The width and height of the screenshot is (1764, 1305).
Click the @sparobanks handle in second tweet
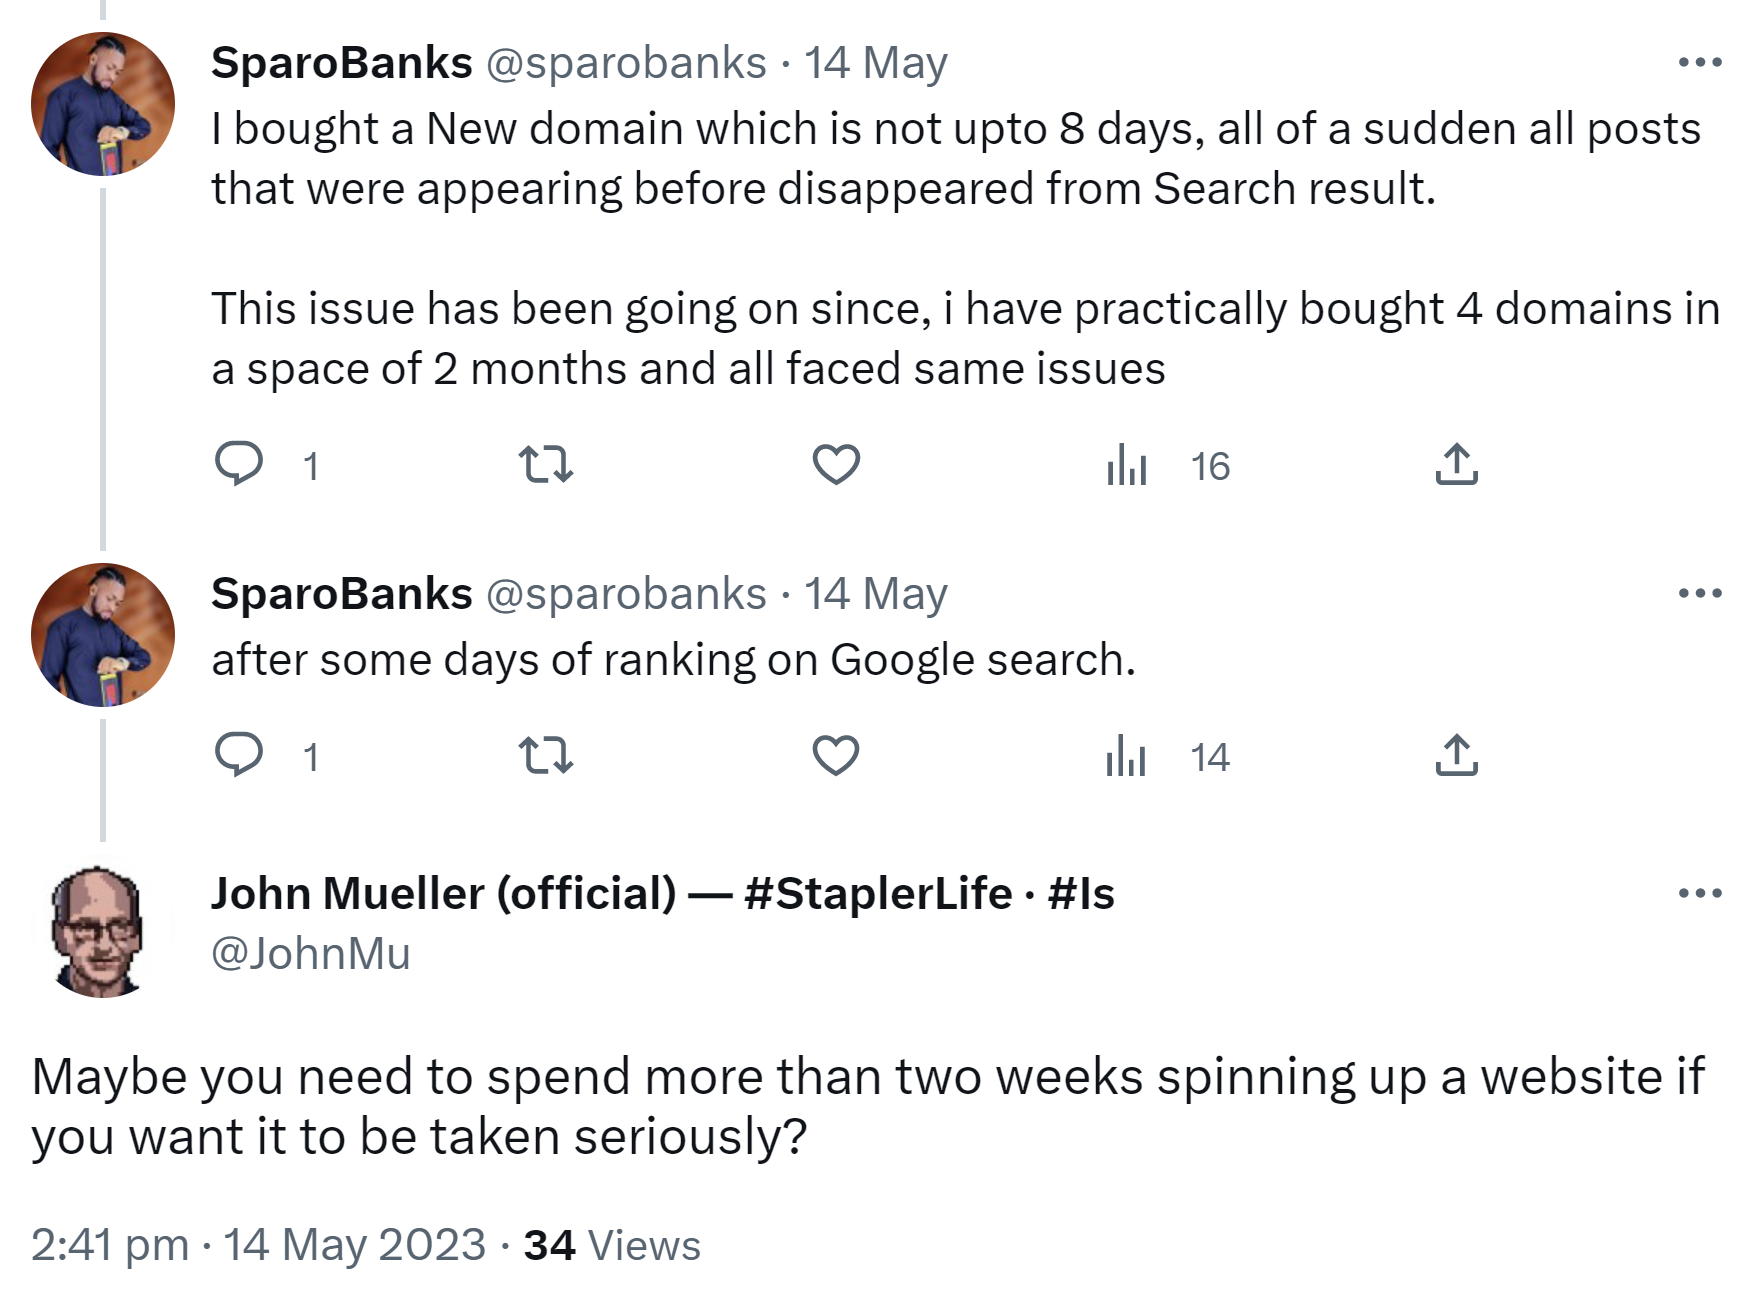pos(626,593)
